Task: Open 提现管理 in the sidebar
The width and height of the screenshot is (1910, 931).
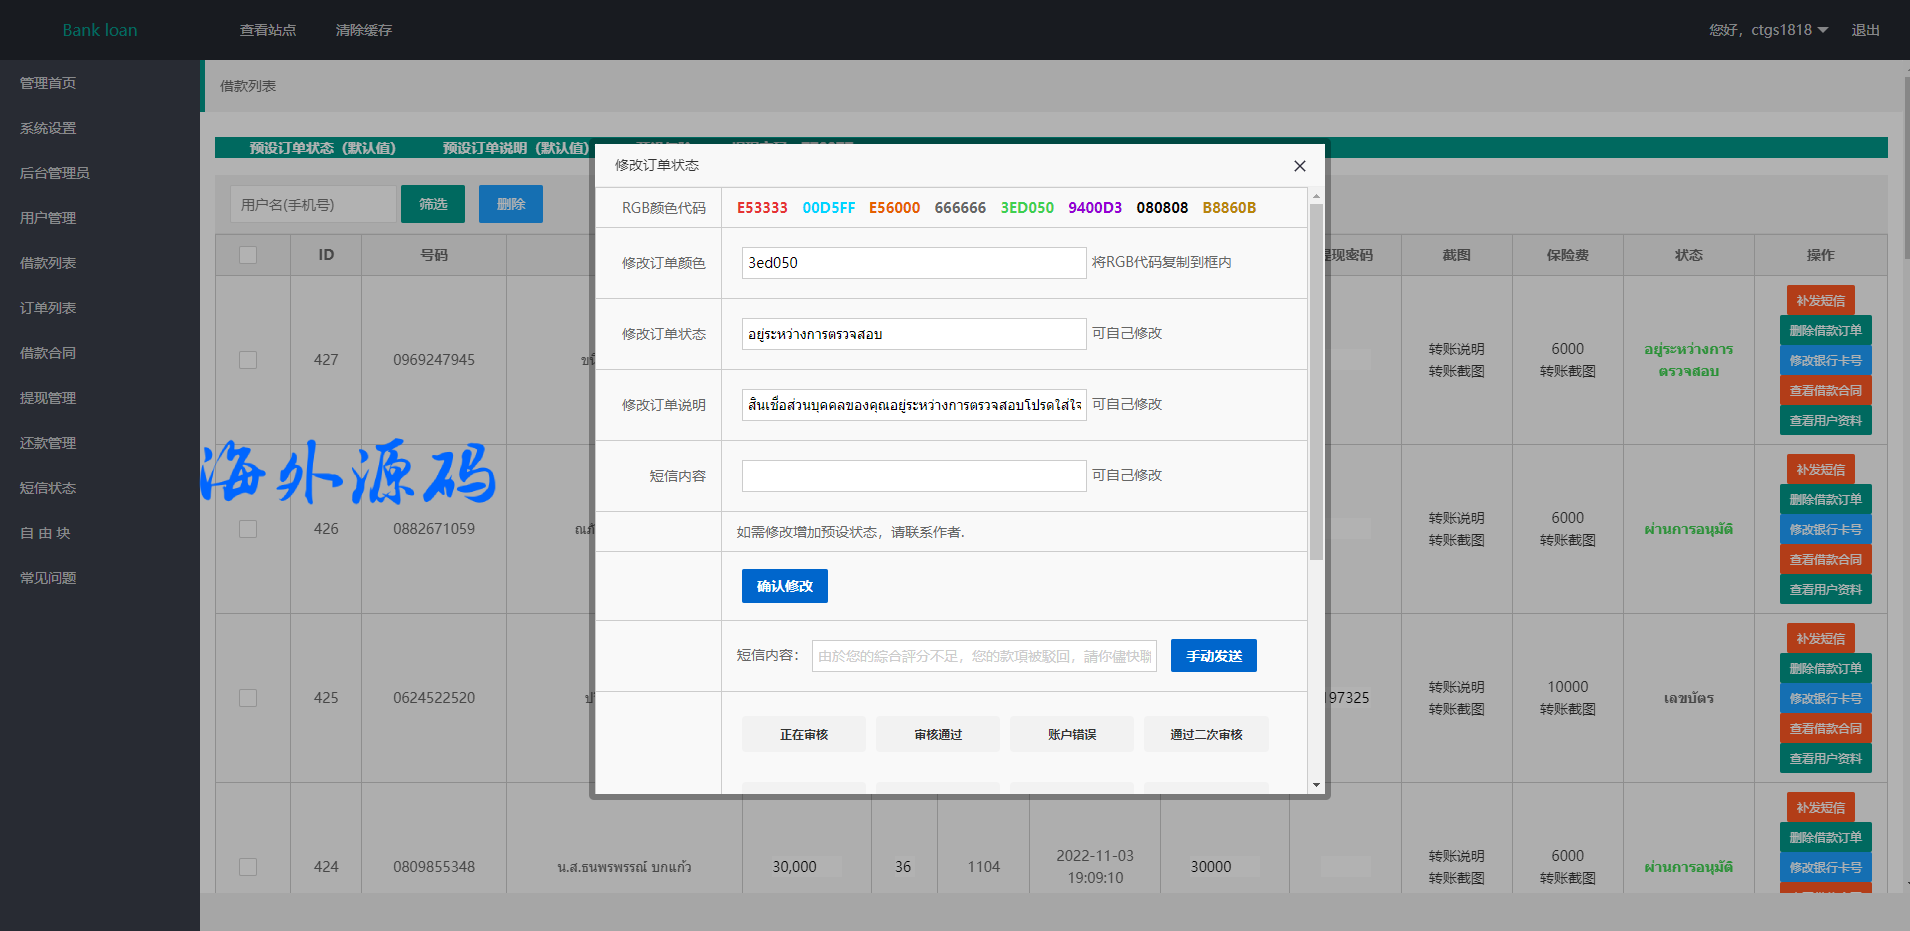Action: [x=48, y=398]
